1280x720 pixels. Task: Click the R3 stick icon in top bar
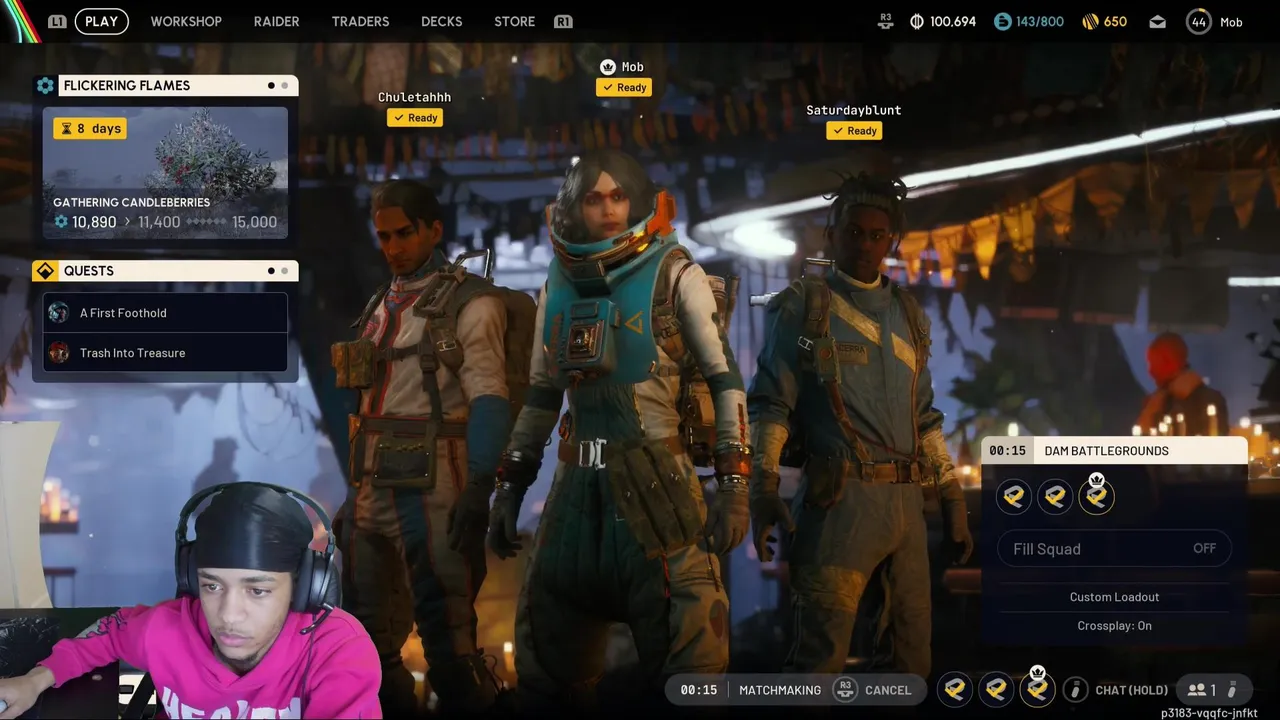coord(886,19)
